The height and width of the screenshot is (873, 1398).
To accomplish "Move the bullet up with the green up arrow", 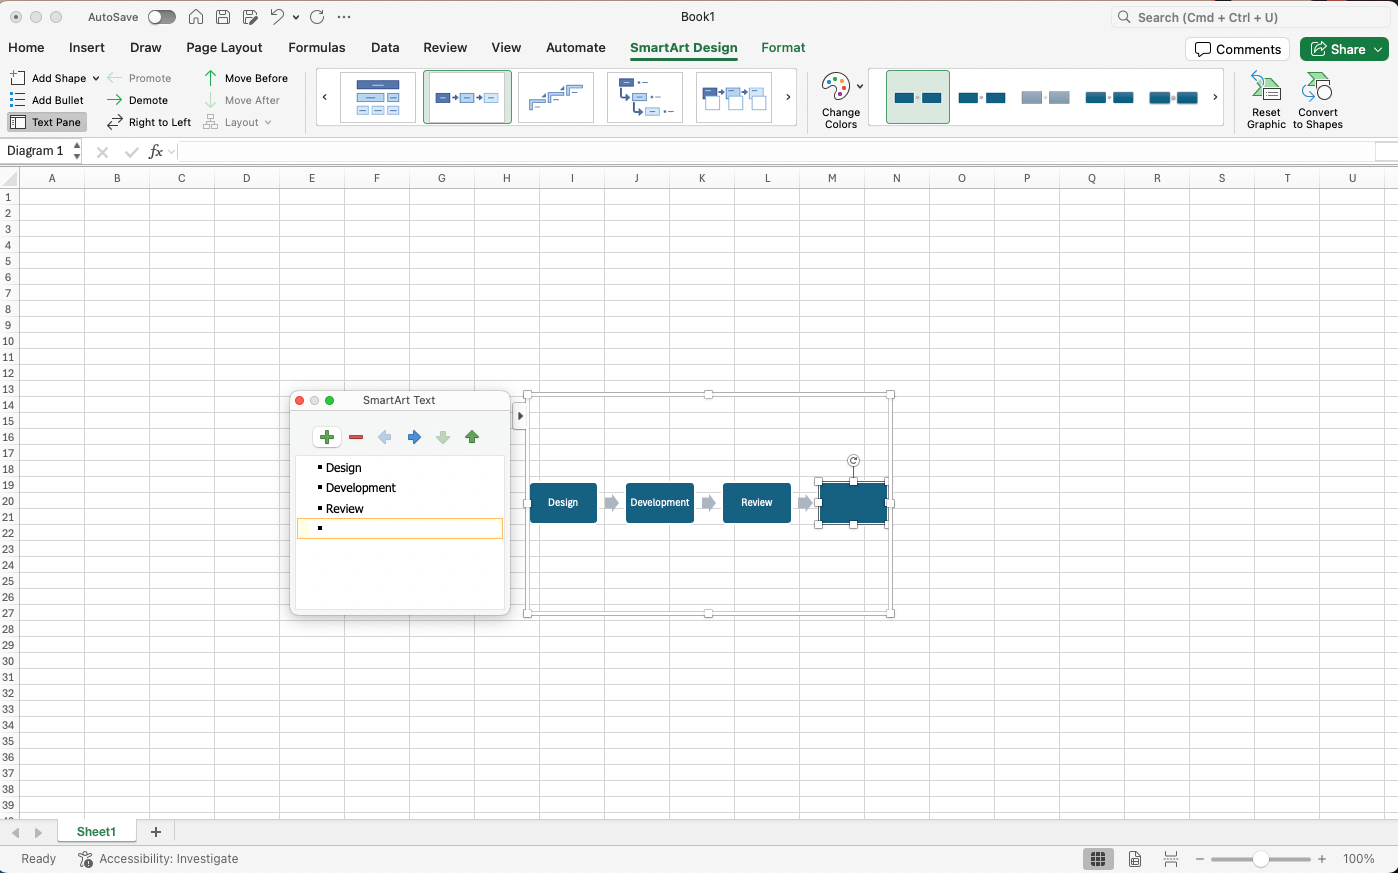I will [x=471, y=437].
